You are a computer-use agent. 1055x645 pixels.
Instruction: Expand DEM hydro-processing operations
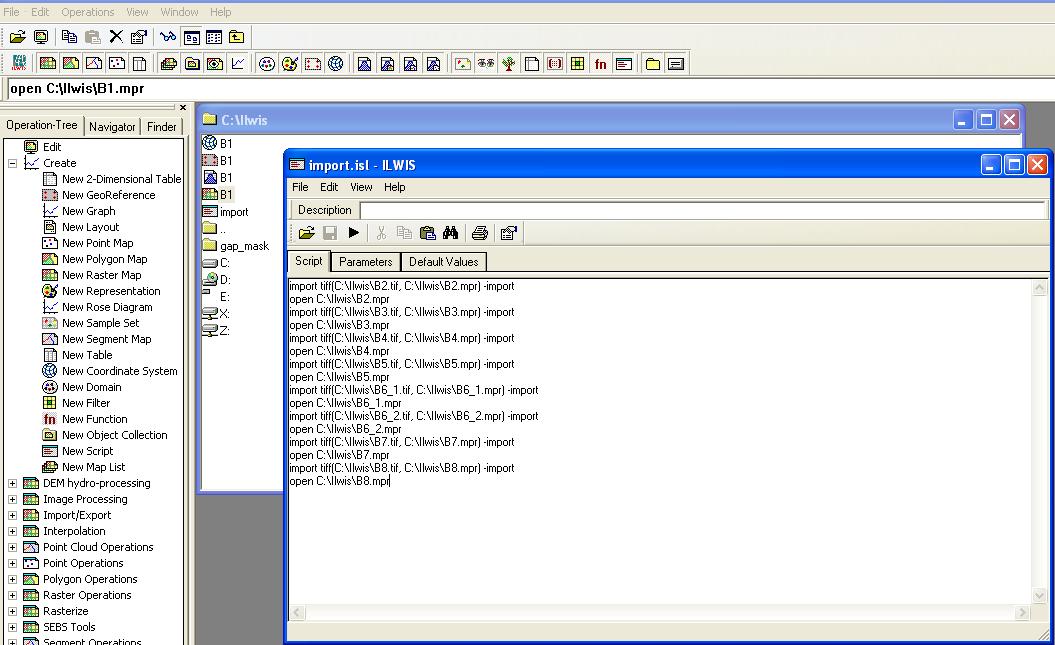12,483
